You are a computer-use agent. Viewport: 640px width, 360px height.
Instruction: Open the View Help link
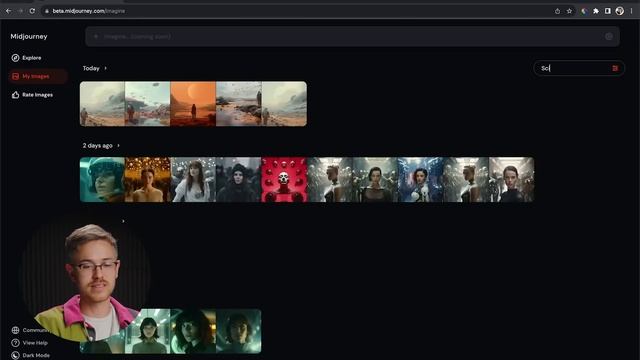point(35,343)
